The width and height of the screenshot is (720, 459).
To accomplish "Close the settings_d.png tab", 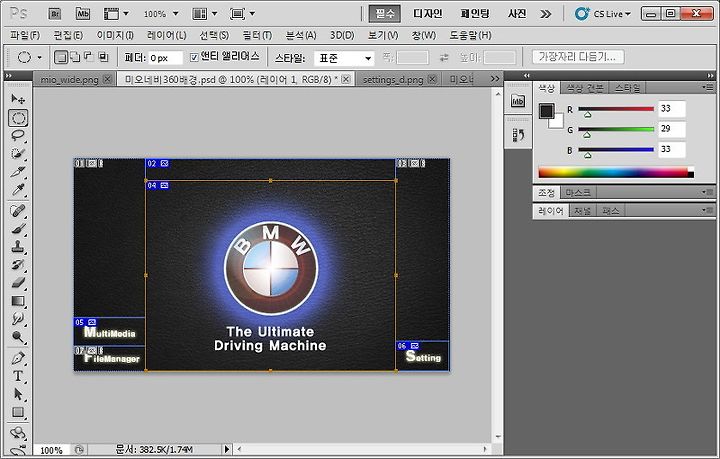I will point(432,79).
